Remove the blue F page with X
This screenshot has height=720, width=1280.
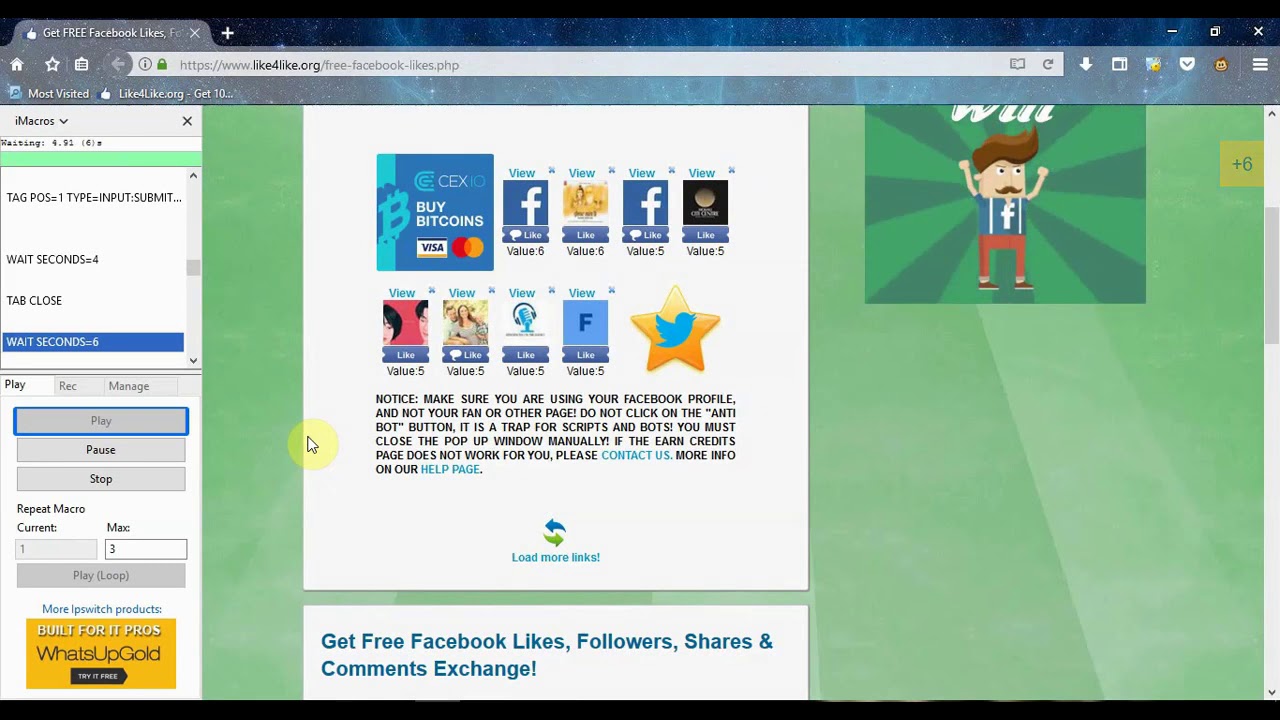[611, 291]
